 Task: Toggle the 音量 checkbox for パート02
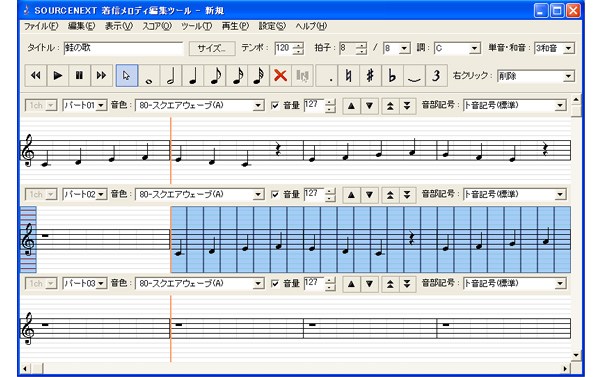coord(275,194)
